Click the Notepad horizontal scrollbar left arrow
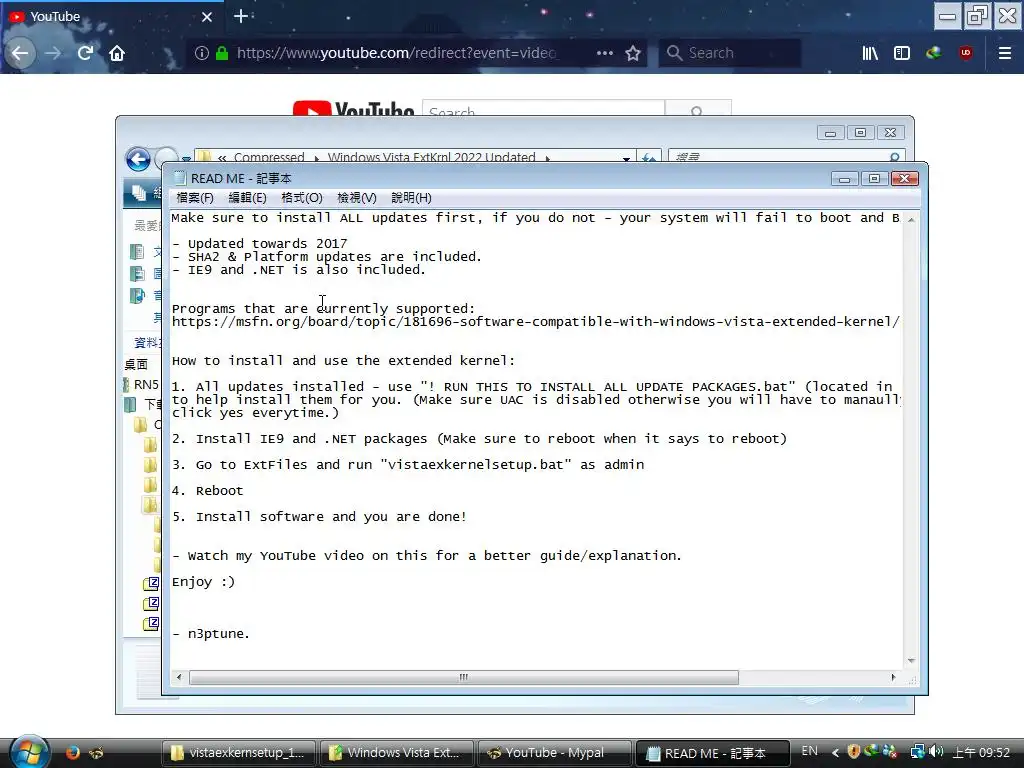The height and width of the screenshot is (768, 1024). pos(179,677)
